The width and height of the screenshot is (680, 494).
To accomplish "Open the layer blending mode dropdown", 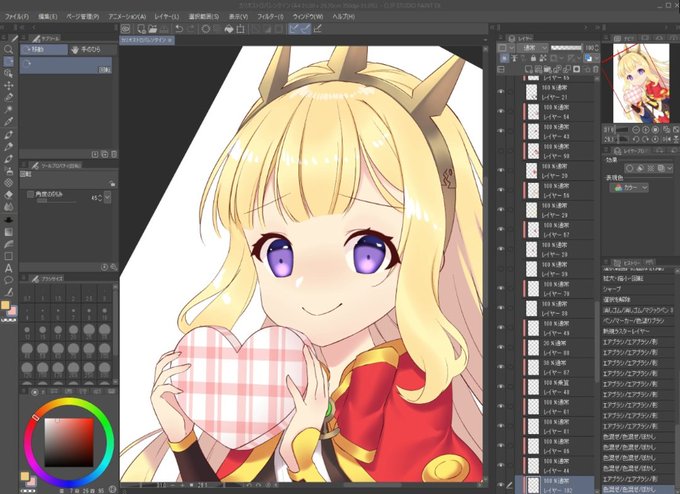I will tap(532, 47).
